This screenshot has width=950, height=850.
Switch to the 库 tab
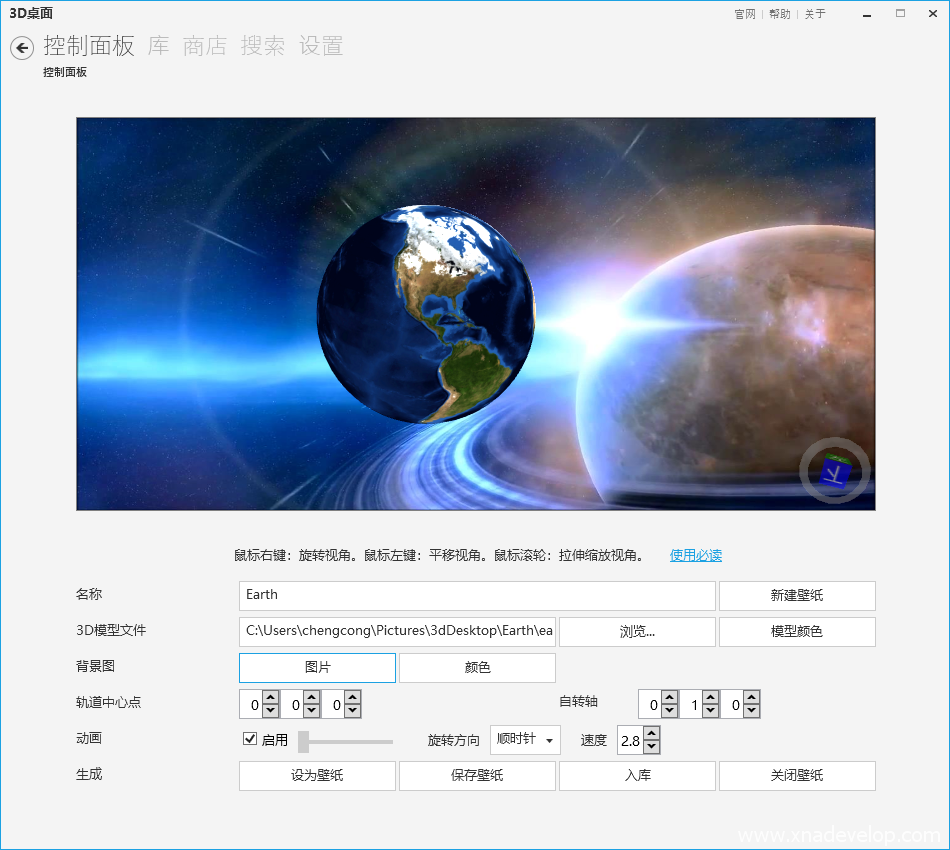pos(158,46)
